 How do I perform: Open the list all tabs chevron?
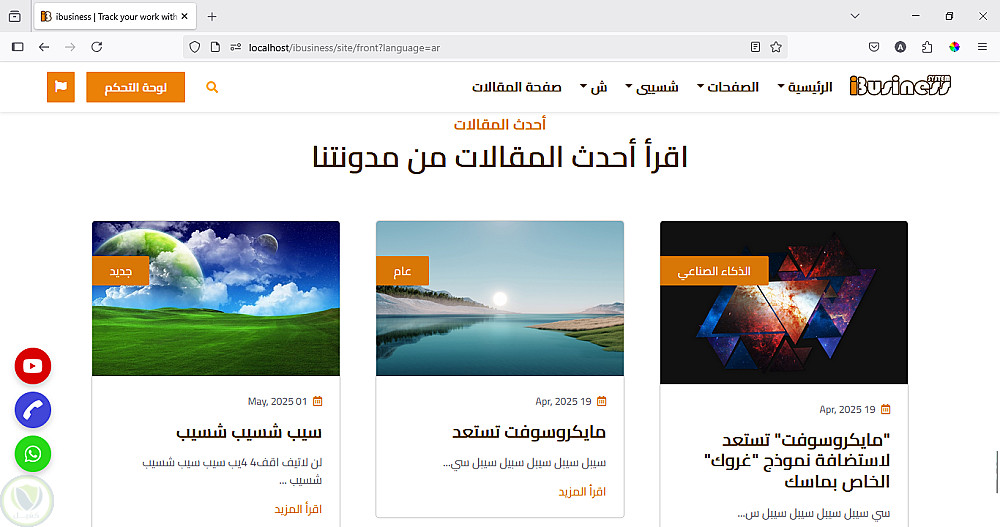(855, 16)
